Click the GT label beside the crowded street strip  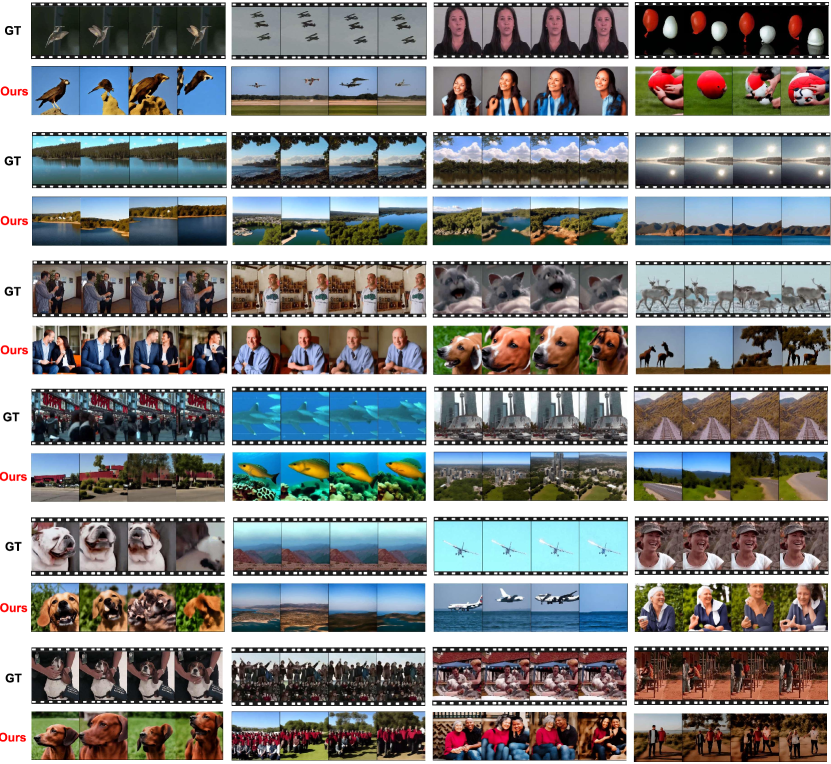(11, 417)
